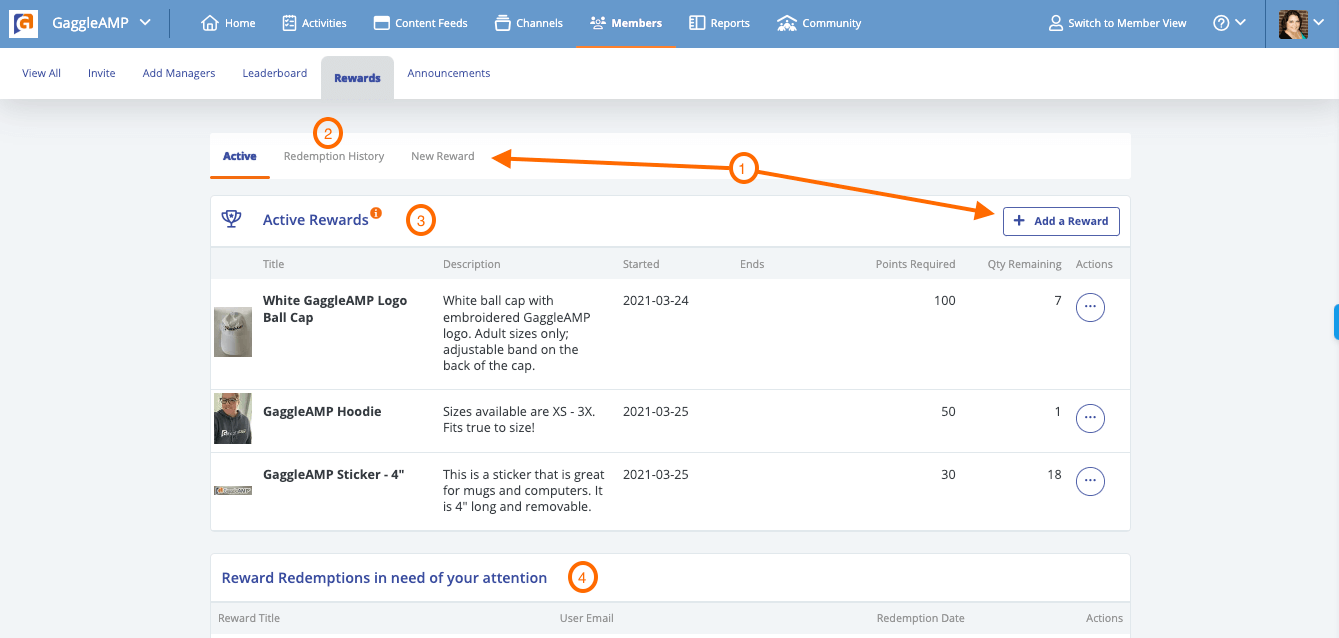Open the Redemption History tab

click(334, 156)
